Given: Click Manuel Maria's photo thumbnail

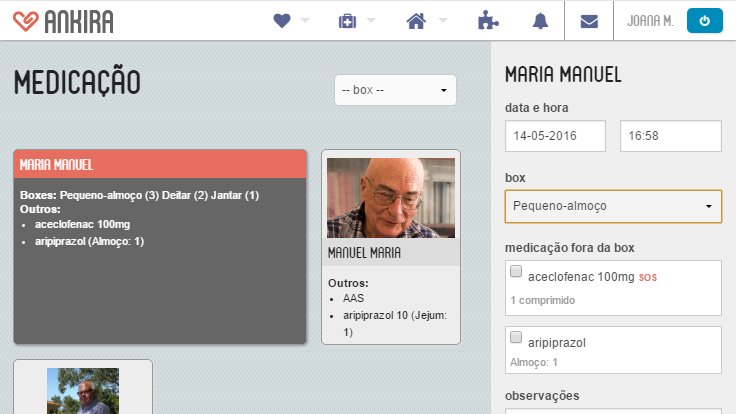Looking at the screenshot, I should [x=390, y=197].
